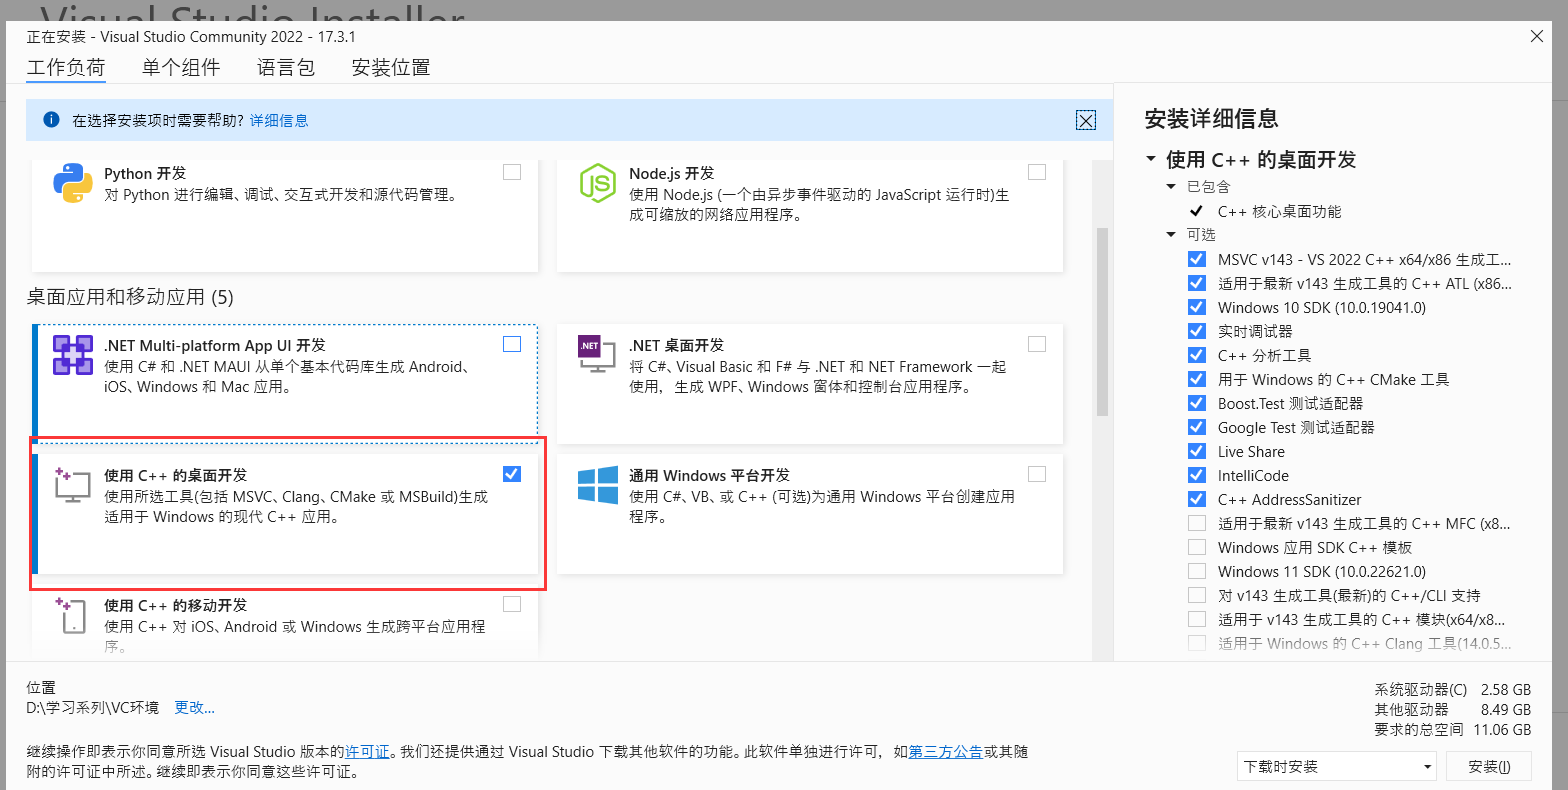This screenshot has height=790, width=1568.
Task: Close the Visual Studio installer dialog
Action: (x=1537, y=37)
